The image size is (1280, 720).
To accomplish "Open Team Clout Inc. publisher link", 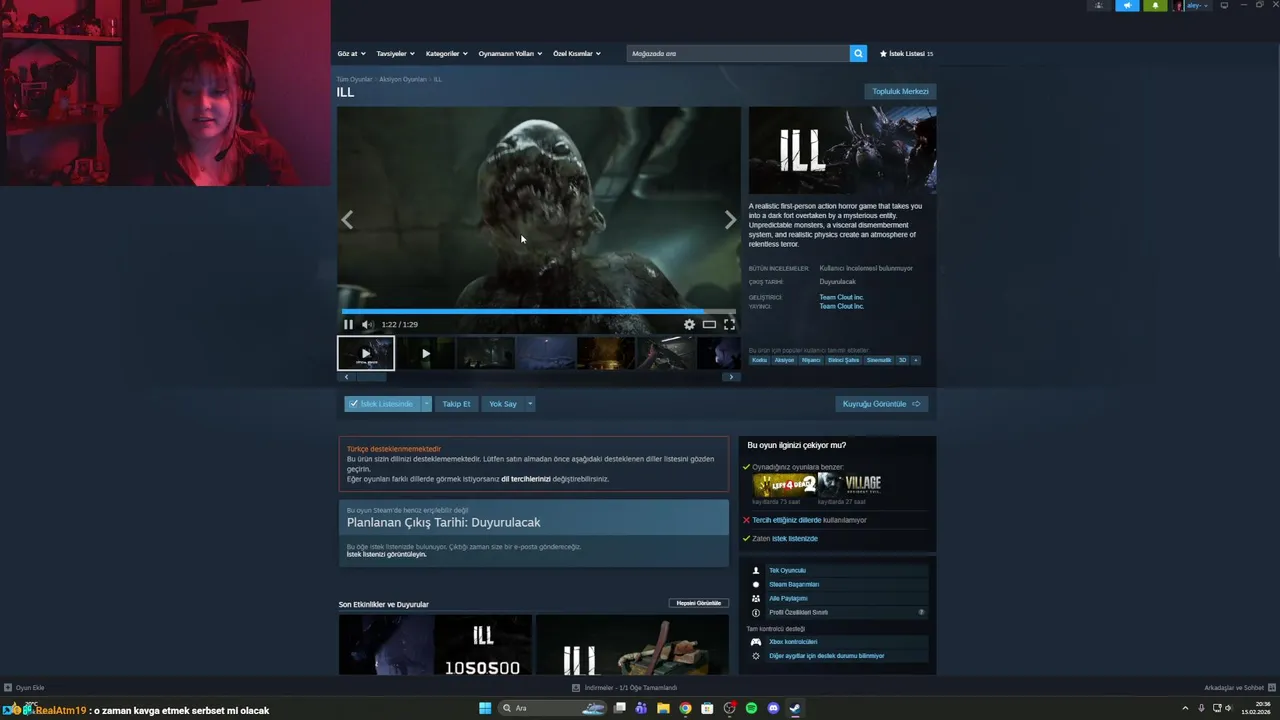I will [841, 306].
